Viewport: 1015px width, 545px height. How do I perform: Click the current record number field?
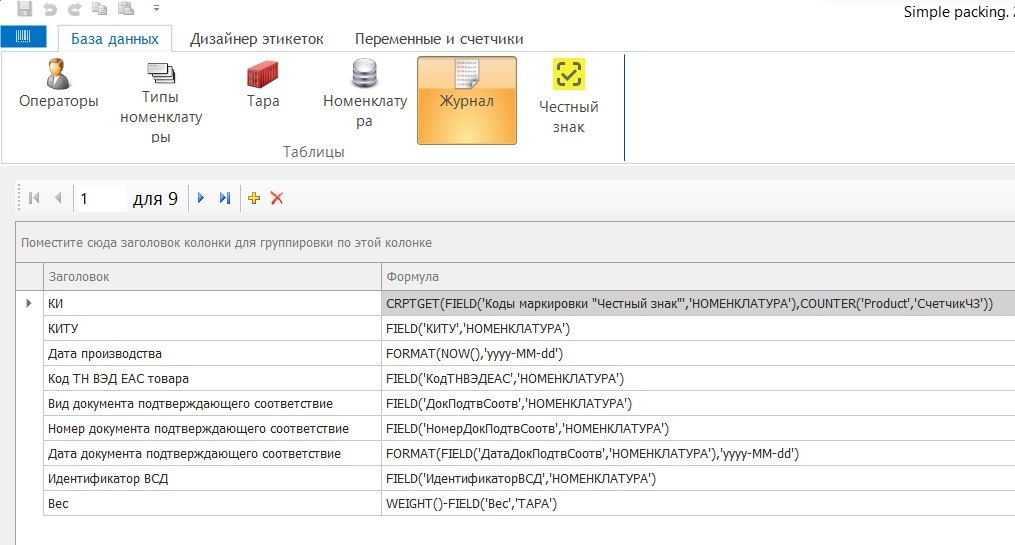point(100,198)
